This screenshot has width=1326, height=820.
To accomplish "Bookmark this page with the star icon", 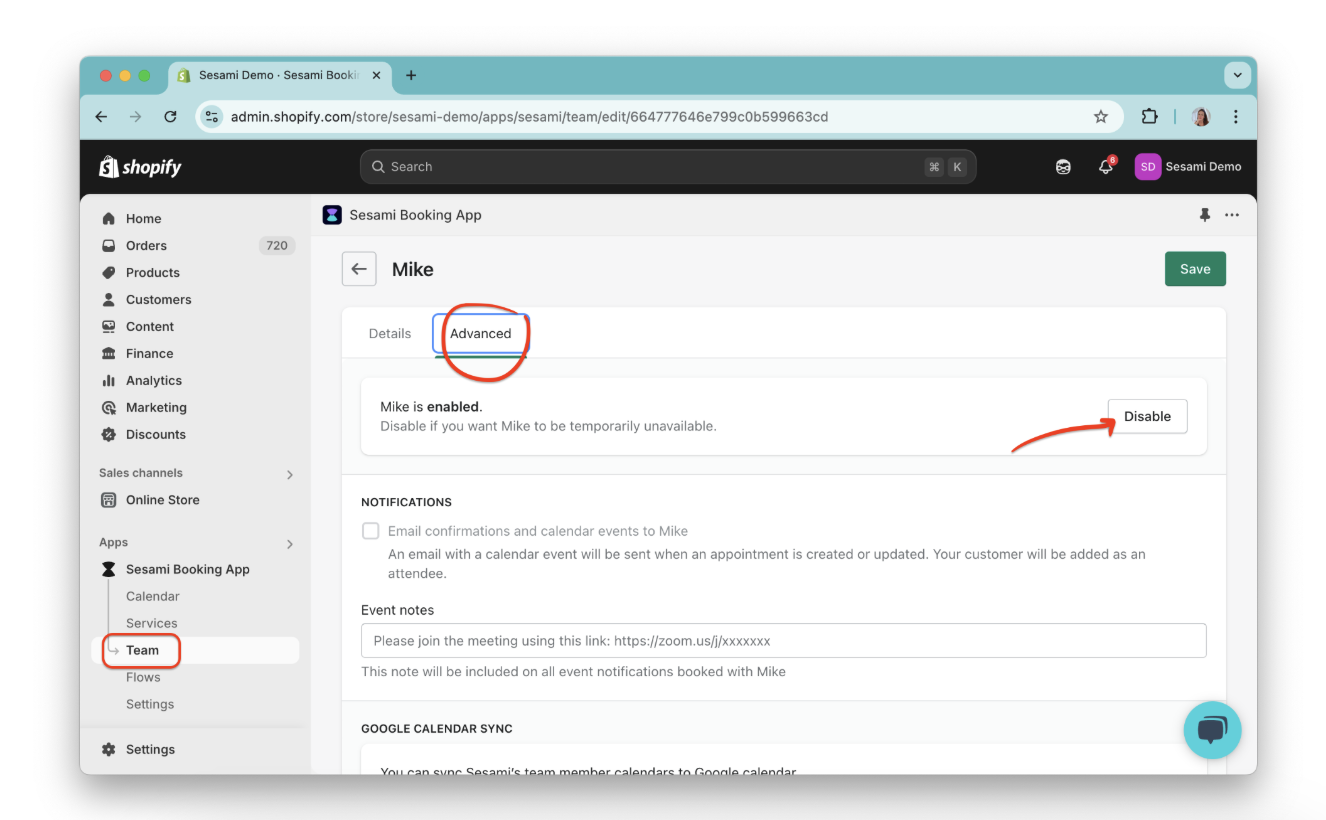I will pyautogui.click(x=1101, y=117).
